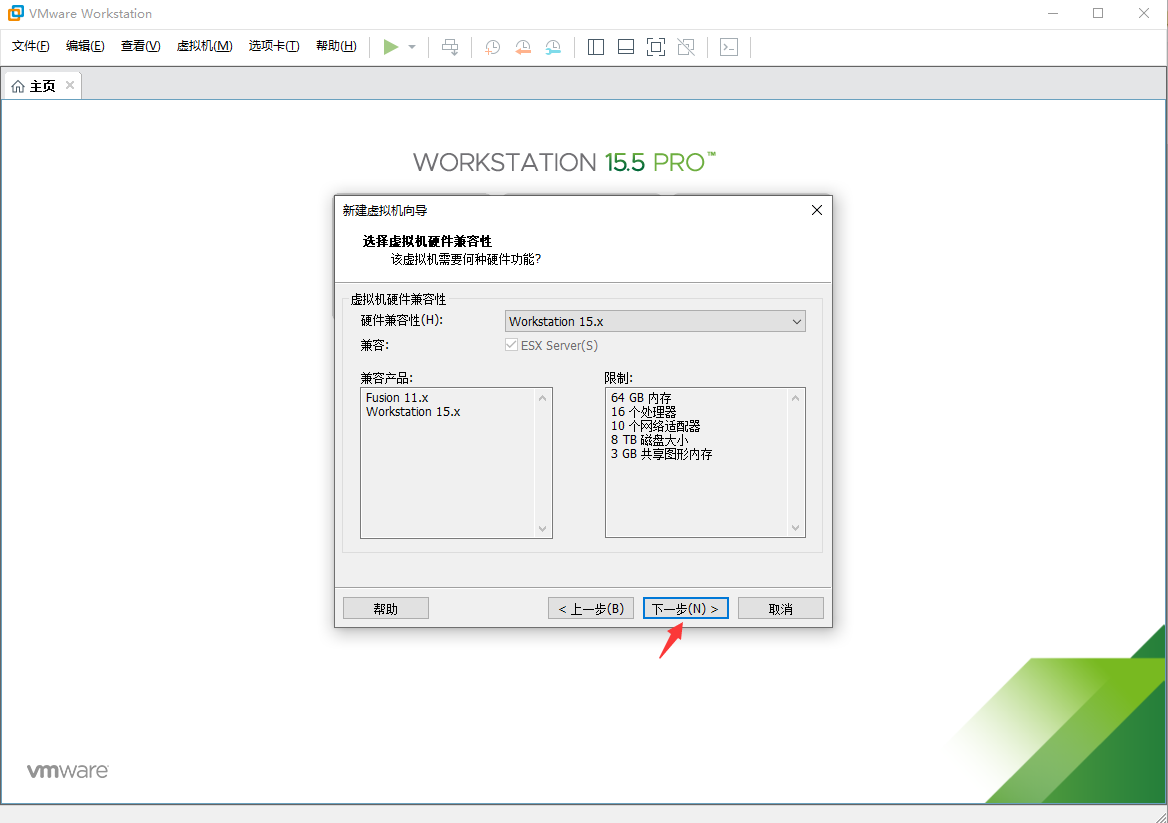Click the console view icon
This screenshot has height=823, width=1168.
tap(729, 47)
